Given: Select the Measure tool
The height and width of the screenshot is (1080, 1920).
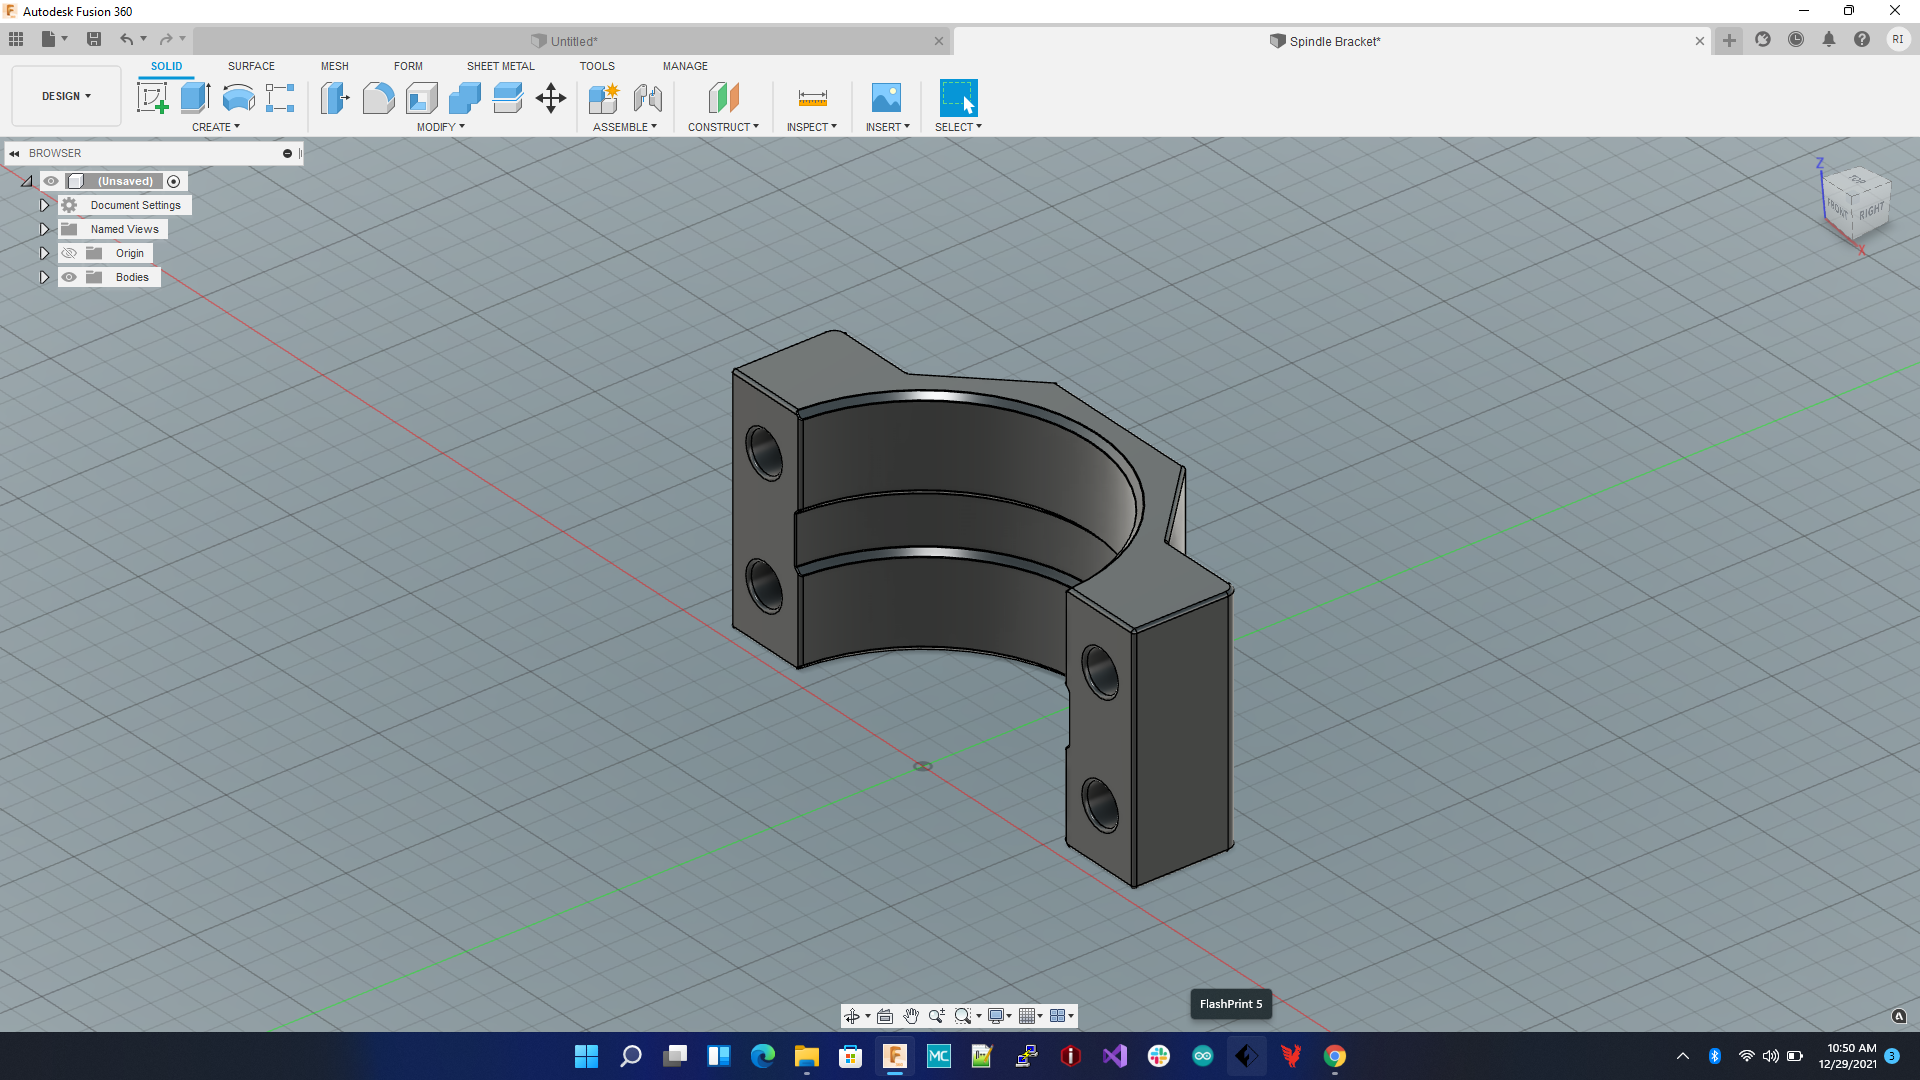Looking at the screenshot, I should coord(812,98).
